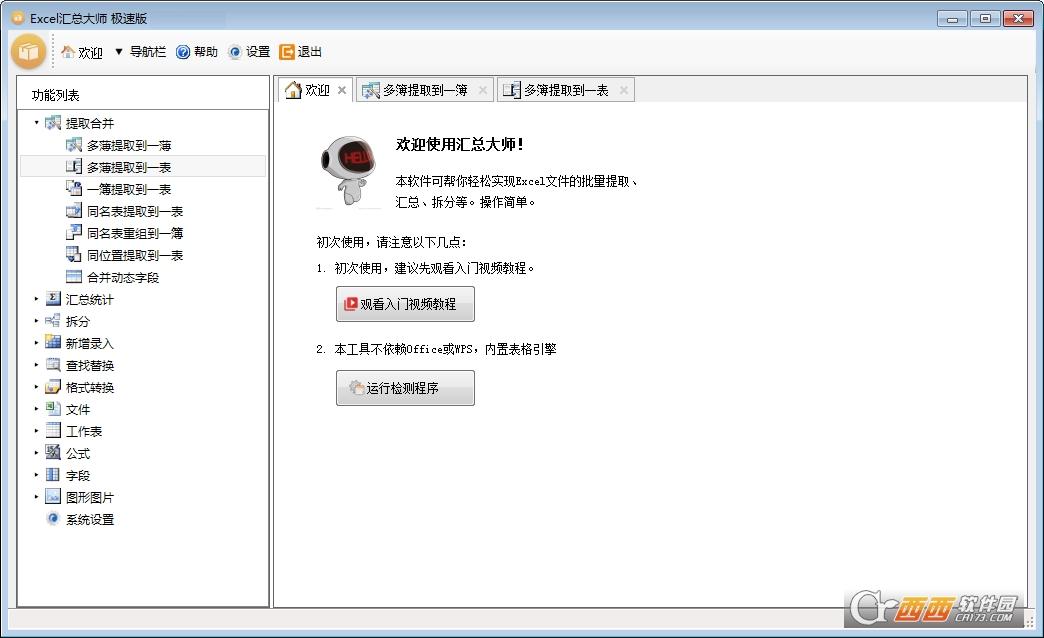Select 合并动态字段 text in tree
This screenshot has width=1044, height=638.
pyautogui.click(x=123, y=277)
